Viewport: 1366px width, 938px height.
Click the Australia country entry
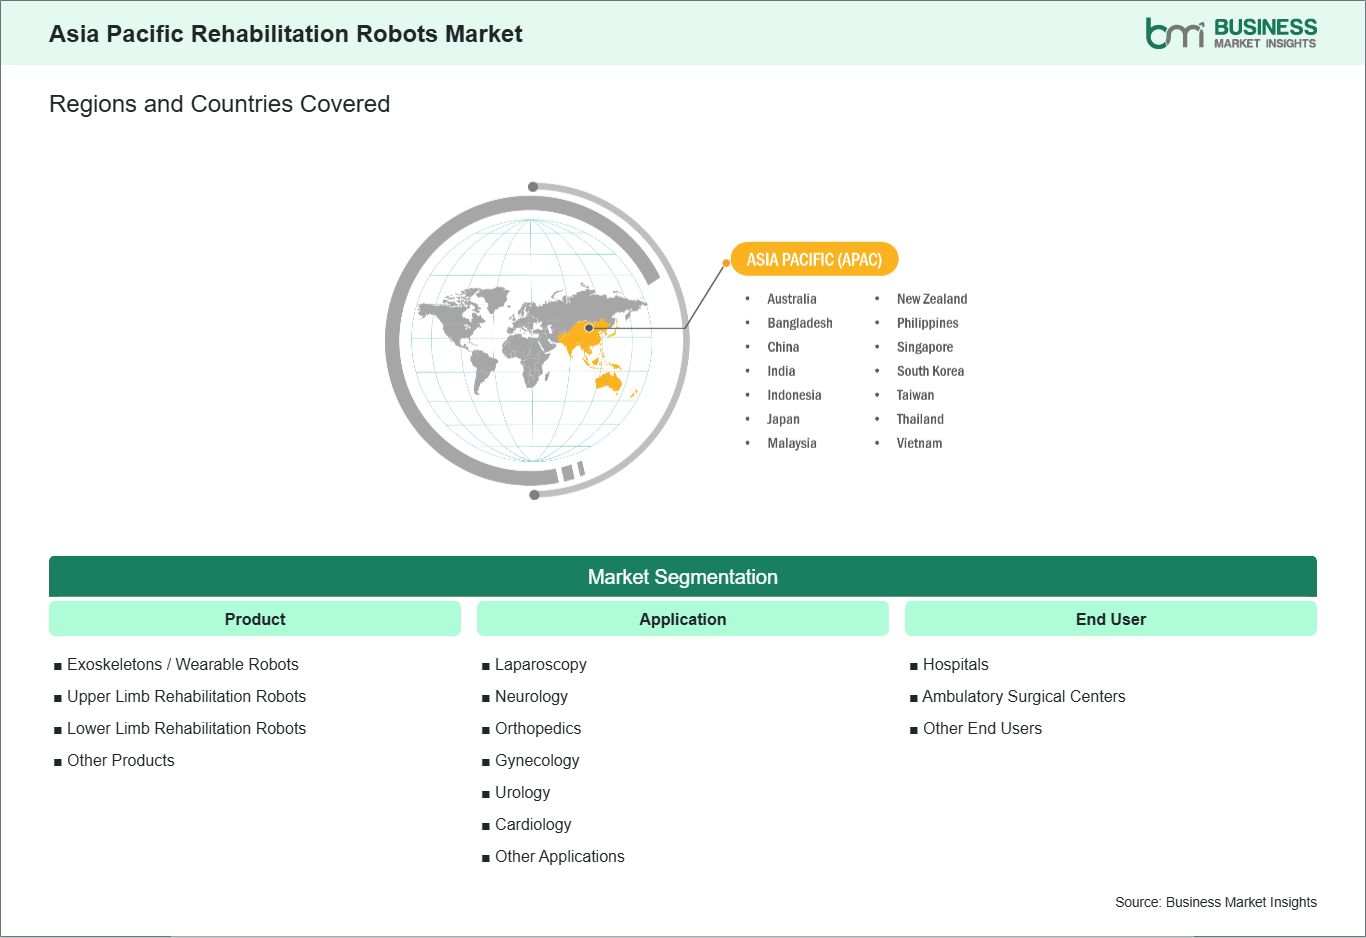792,299
